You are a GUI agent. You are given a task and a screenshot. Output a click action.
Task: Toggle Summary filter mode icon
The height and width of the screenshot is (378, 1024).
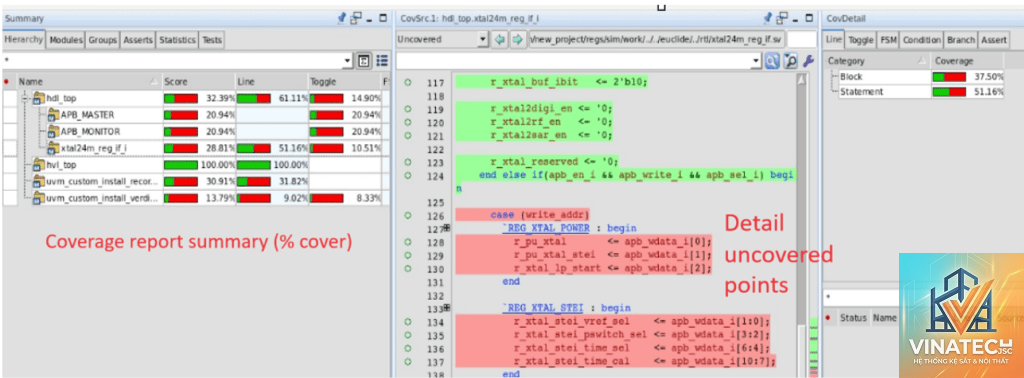(x=364, y=61)
